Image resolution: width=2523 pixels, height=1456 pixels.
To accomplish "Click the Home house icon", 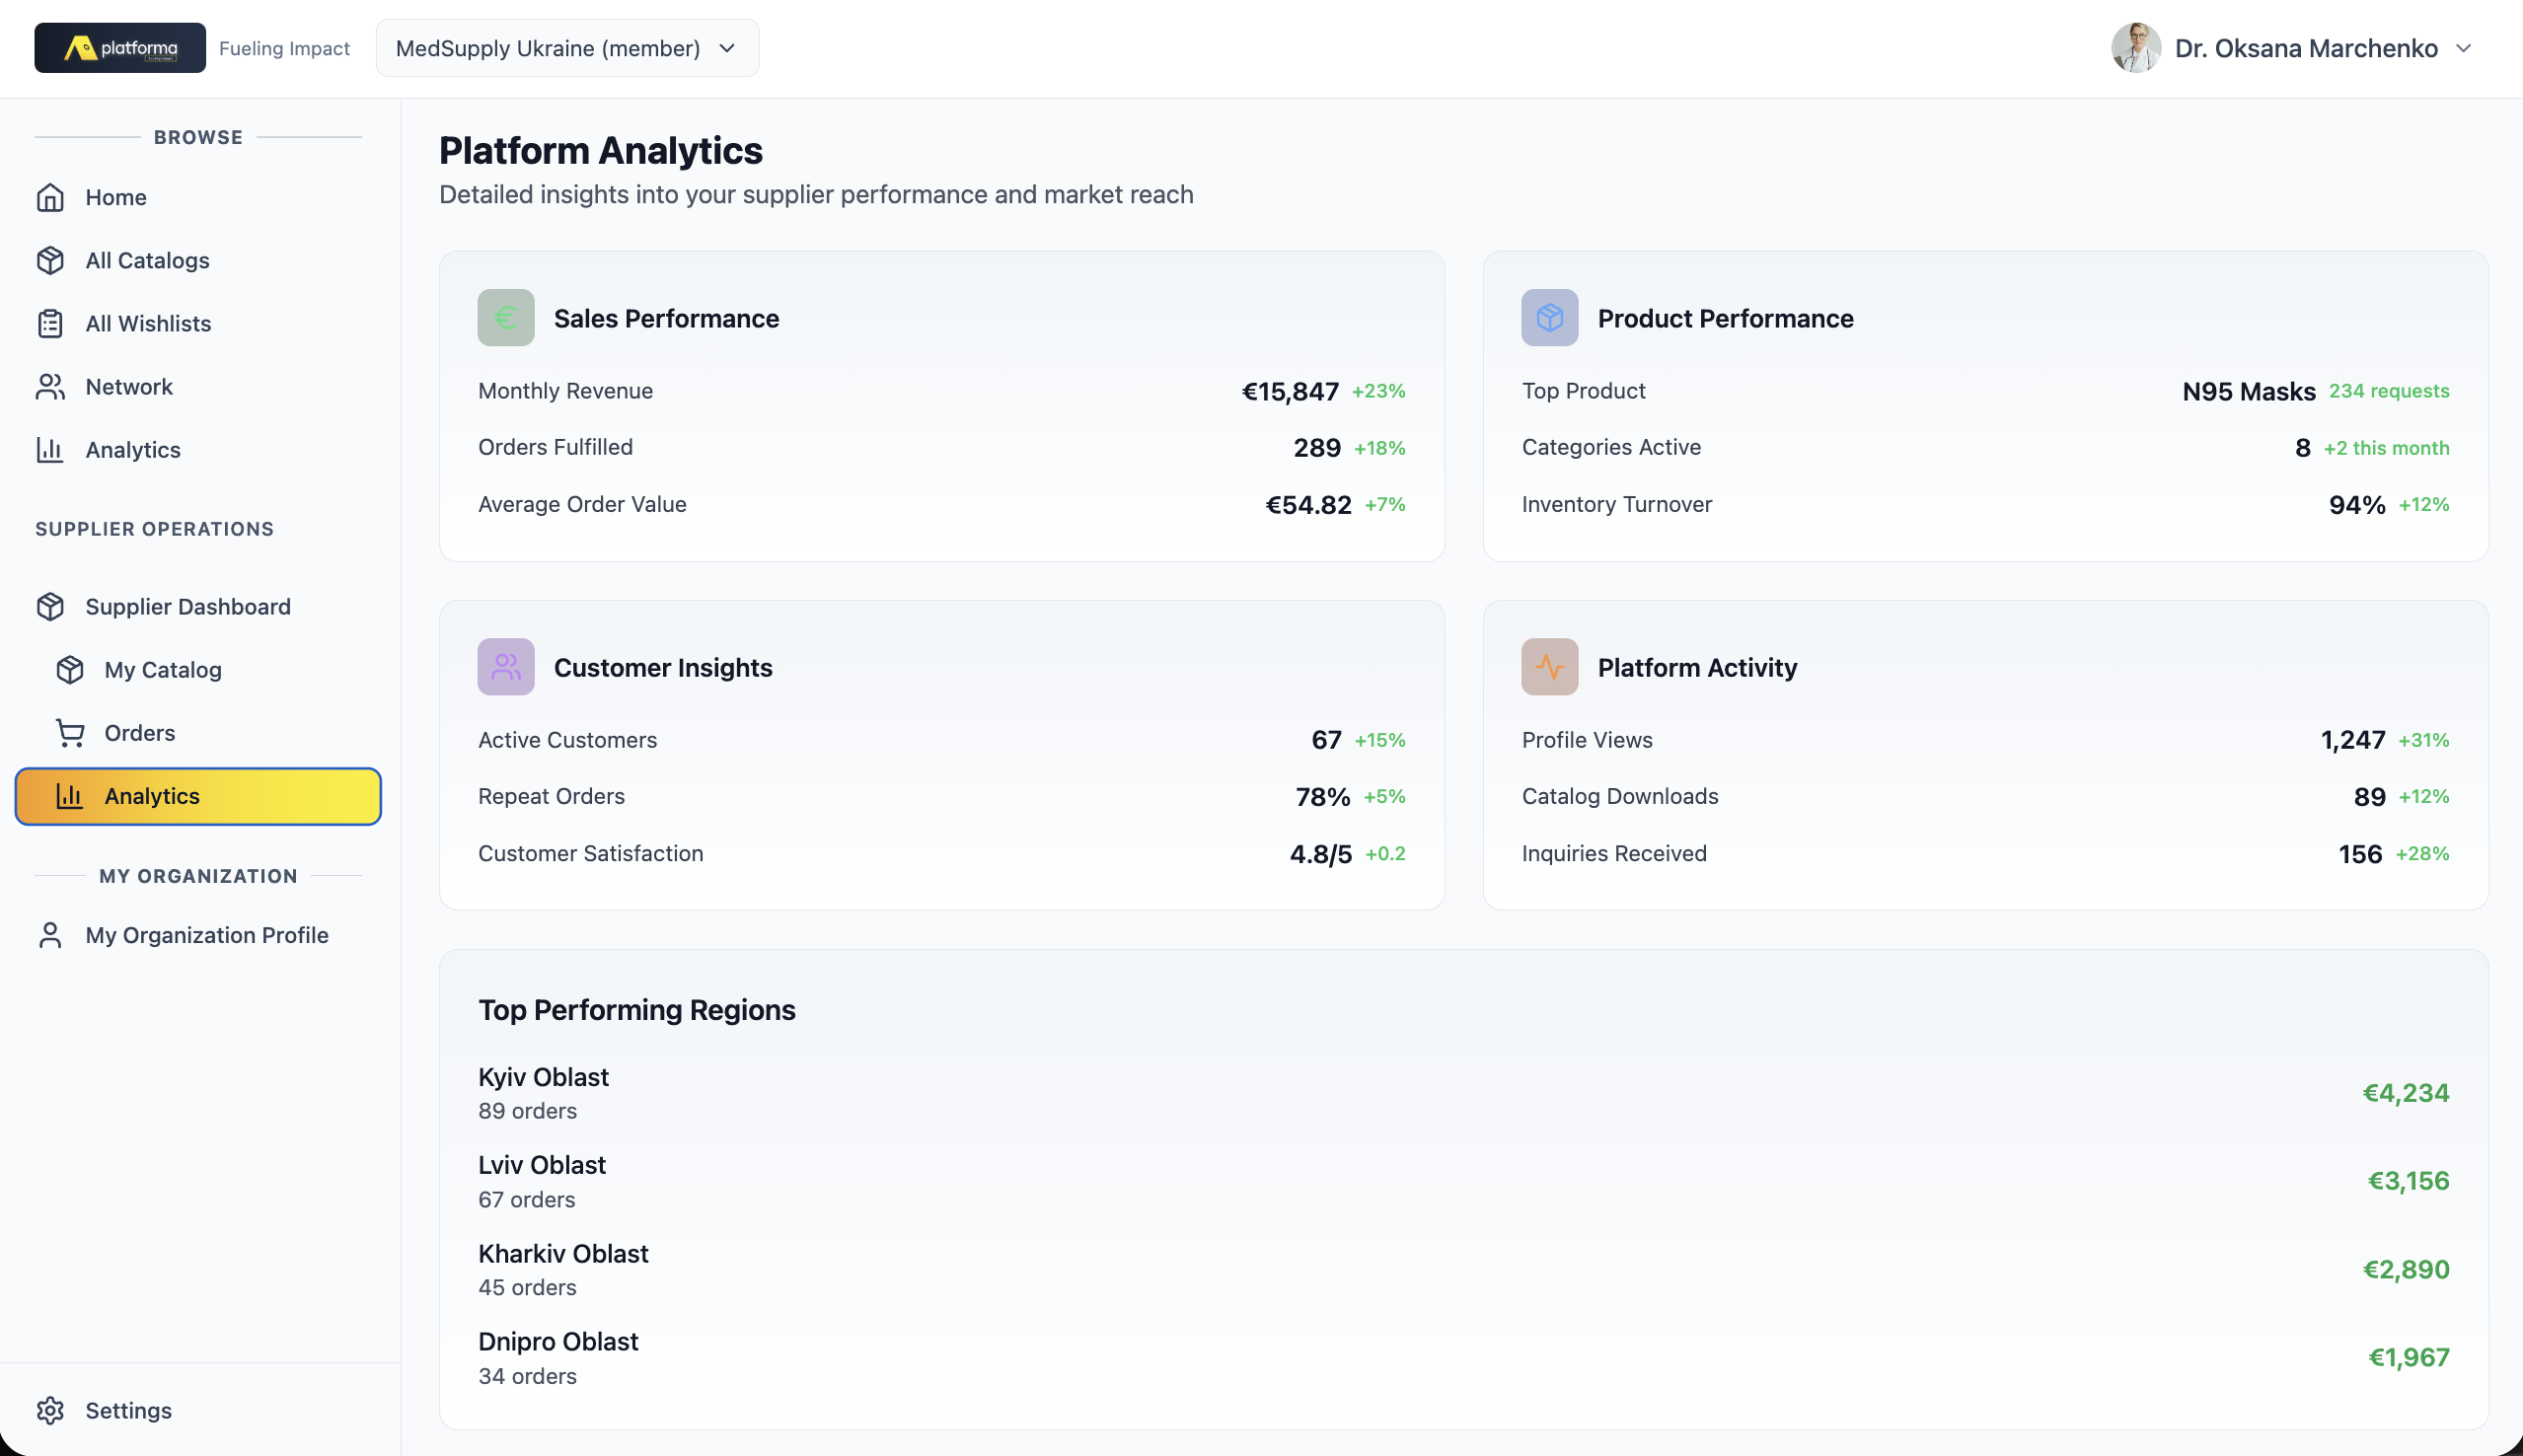I will pyautogui.click(x=50, y=198).
